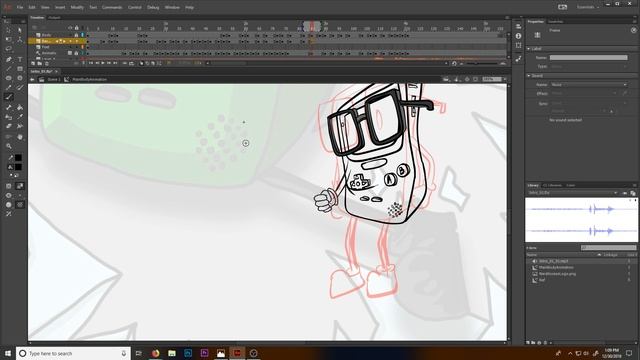
Task: Select the highlighted Brush tool
Action: pos(9,97)
